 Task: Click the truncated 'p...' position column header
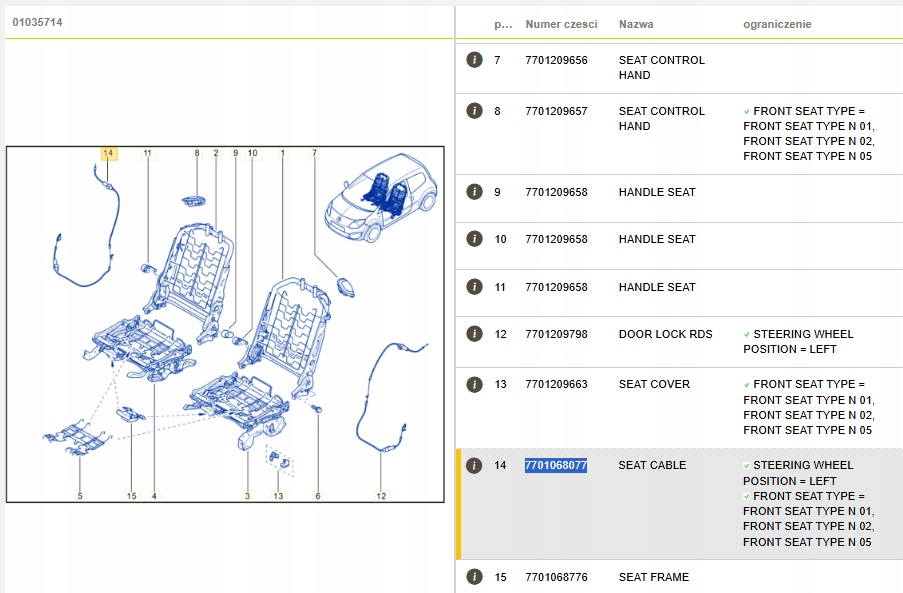click(503, 24)
